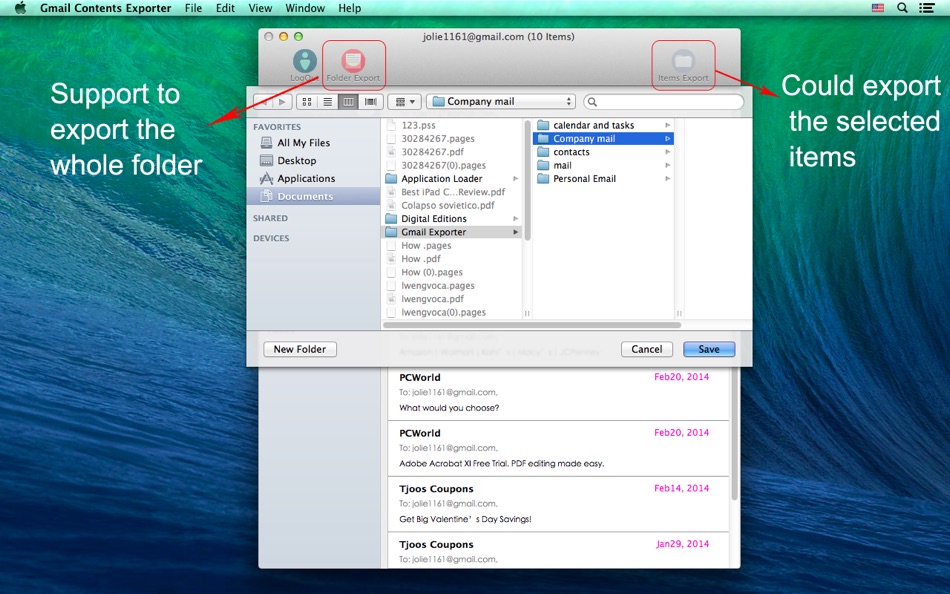The width and height of the screenshot is (950, 594).
Task: Open the item arrangement dropdown
Action: pyautogui.click(x=405, y=102)
